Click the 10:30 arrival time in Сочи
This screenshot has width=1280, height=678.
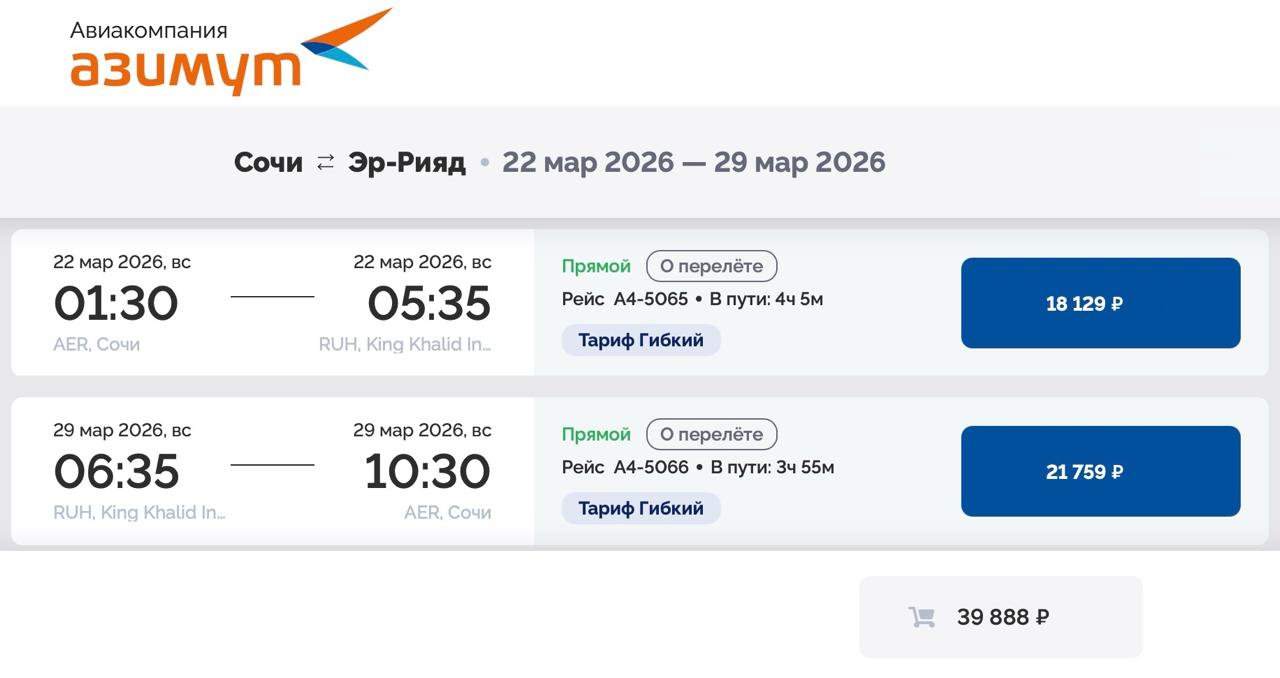click(x=427, y=471)
